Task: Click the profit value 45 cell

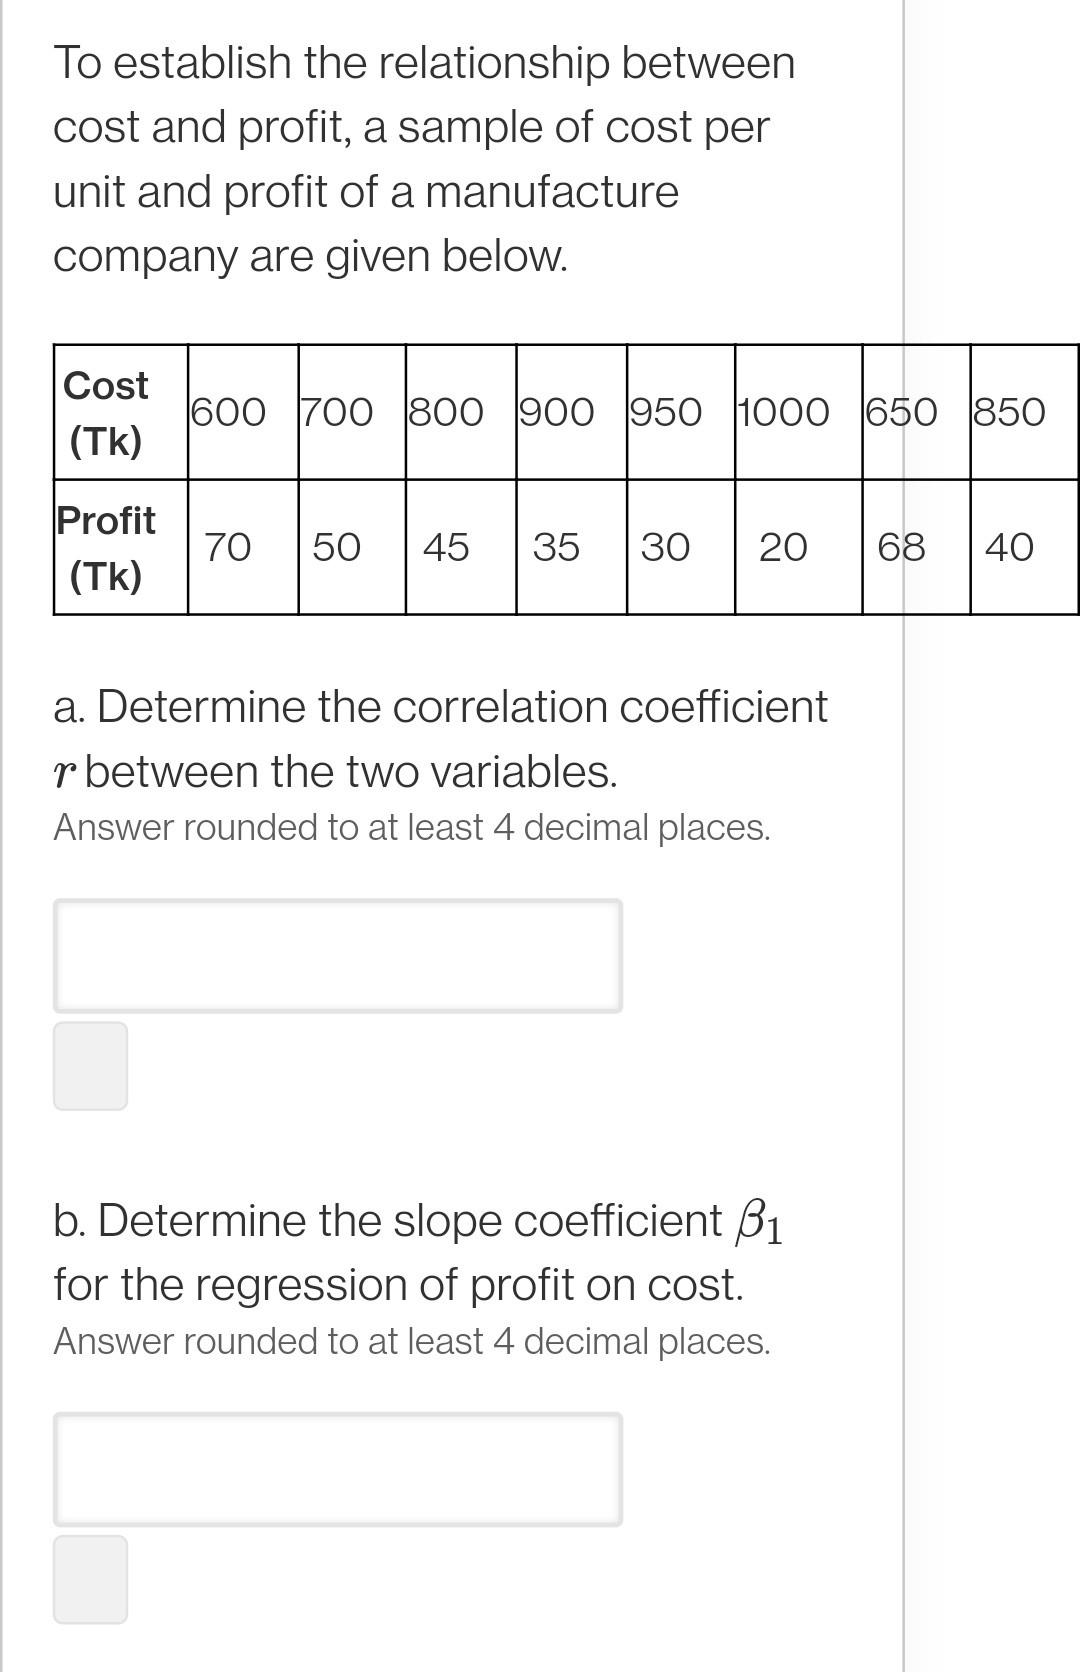Action: (x=461, y=547)
